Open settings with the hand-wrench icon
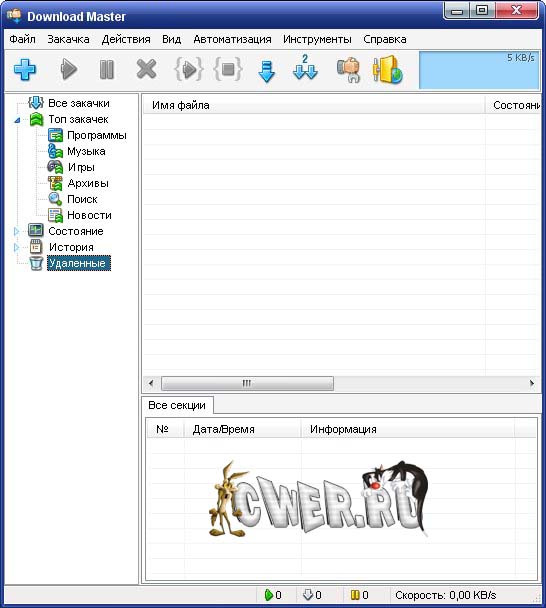 pos(348,70)
